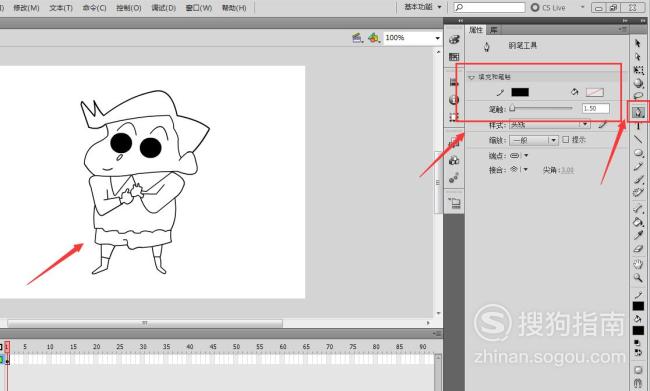Open the Edit Symbols icon
The image size is (650, 391).
(374, 38)
